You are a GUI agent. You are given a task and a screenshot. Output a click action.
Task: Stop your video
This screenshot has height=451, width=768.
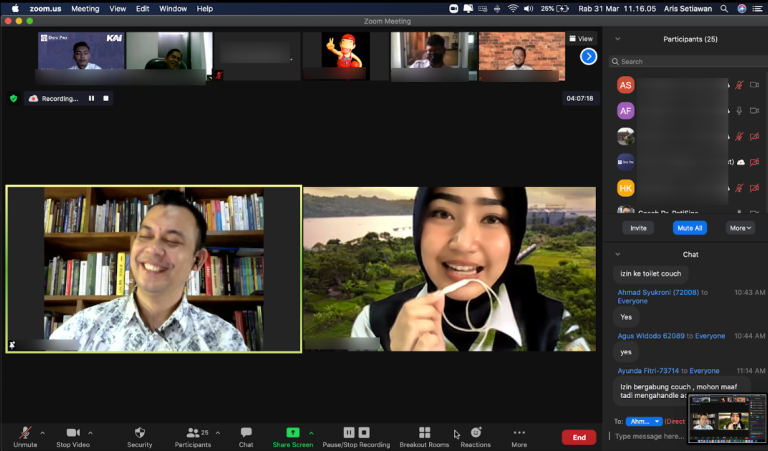click(73, 437)
